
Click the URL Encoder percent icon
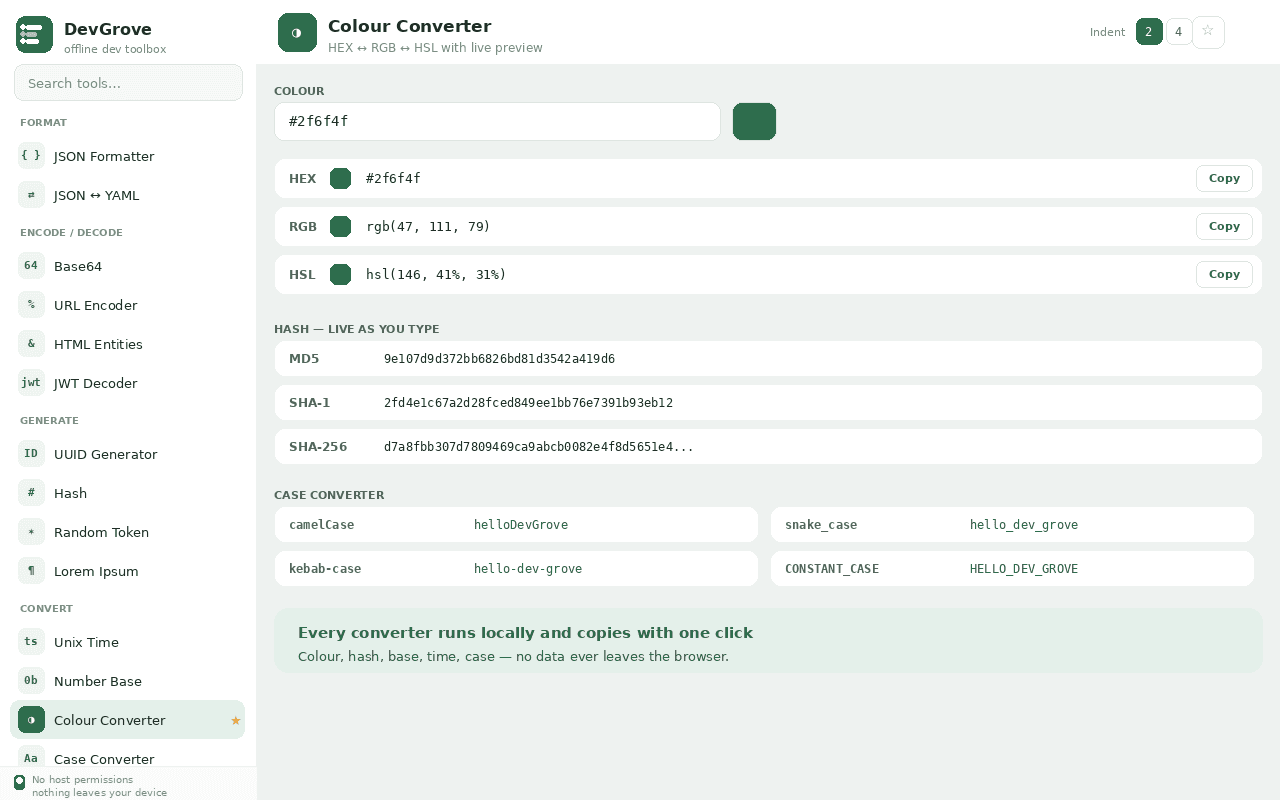(31, 305)
